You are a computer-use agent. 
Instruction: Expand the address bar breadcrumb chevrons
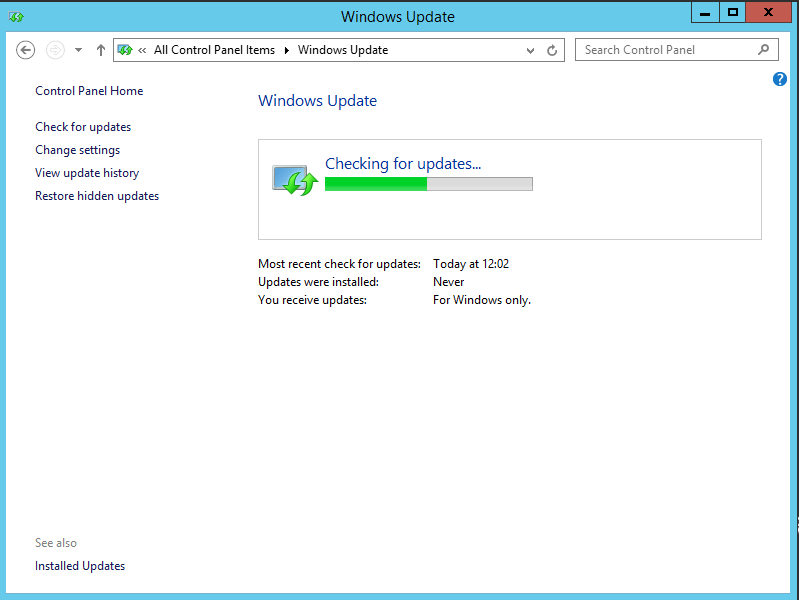coord(142,50)
